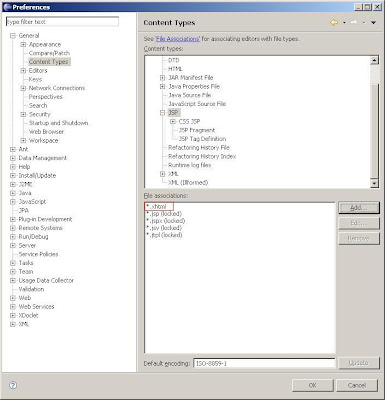Open JavaScript preferences category
The height and width of the screenshot is (400, 385).
coord(32,202)
